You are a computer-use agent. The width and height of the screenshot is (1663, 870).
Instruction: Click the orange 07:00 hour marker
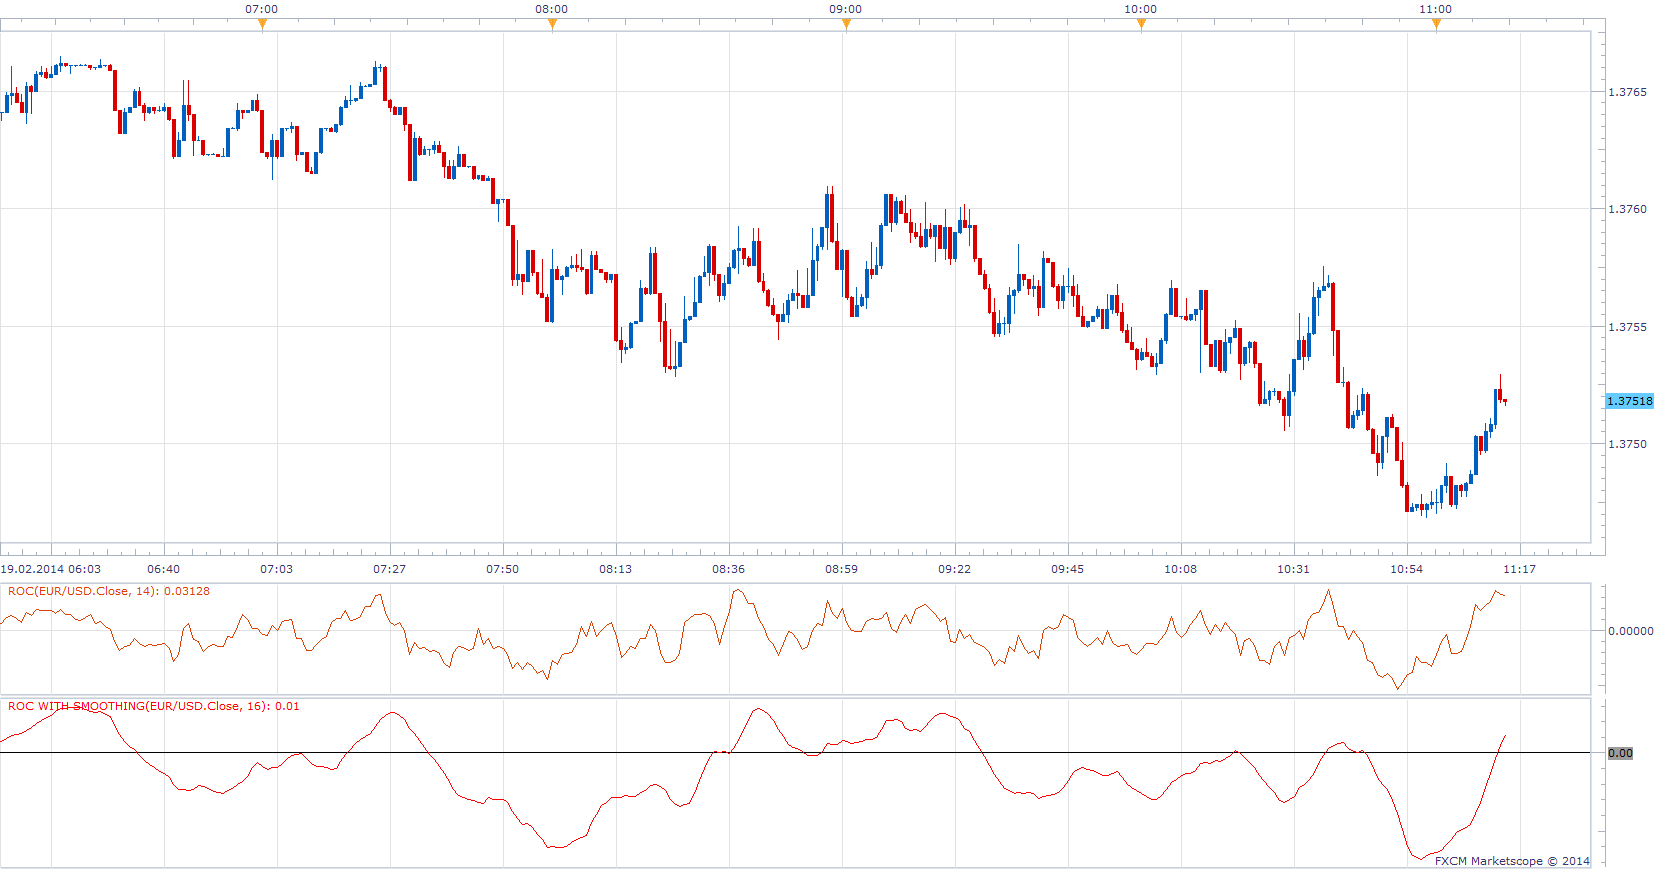pyautogui.click(x=262, y=25)
